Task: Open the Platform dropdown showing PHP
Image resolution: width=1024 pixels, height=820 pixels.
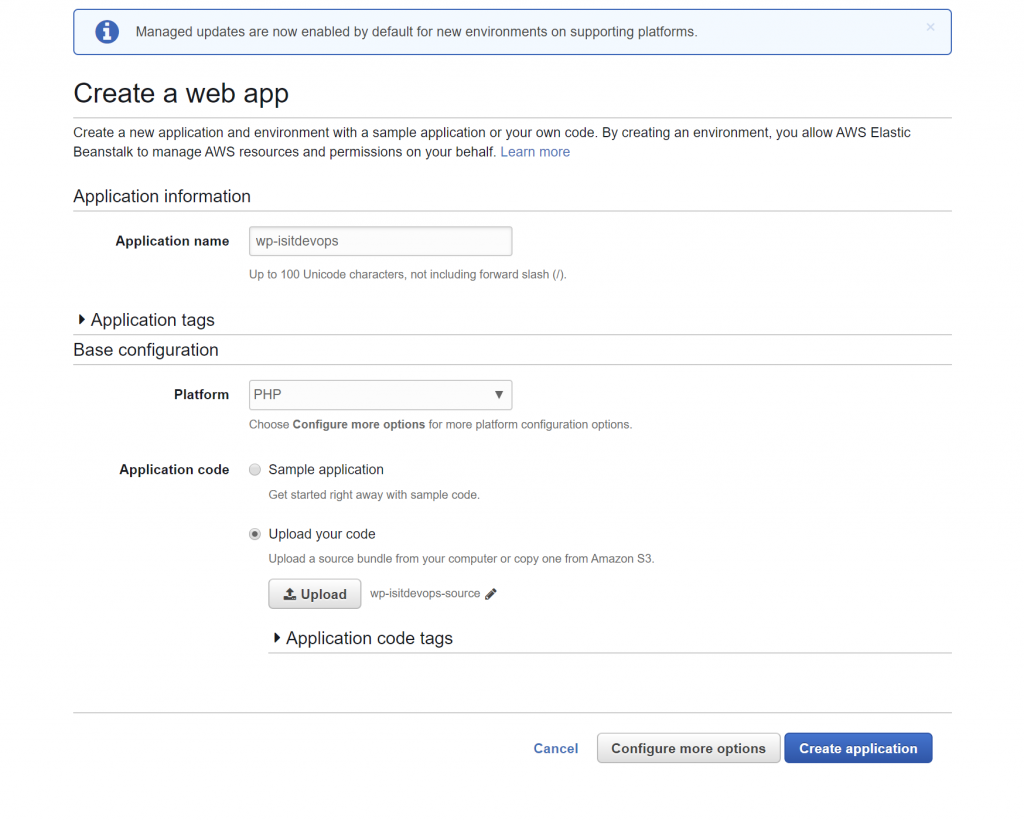Action: tap(380, 394)
